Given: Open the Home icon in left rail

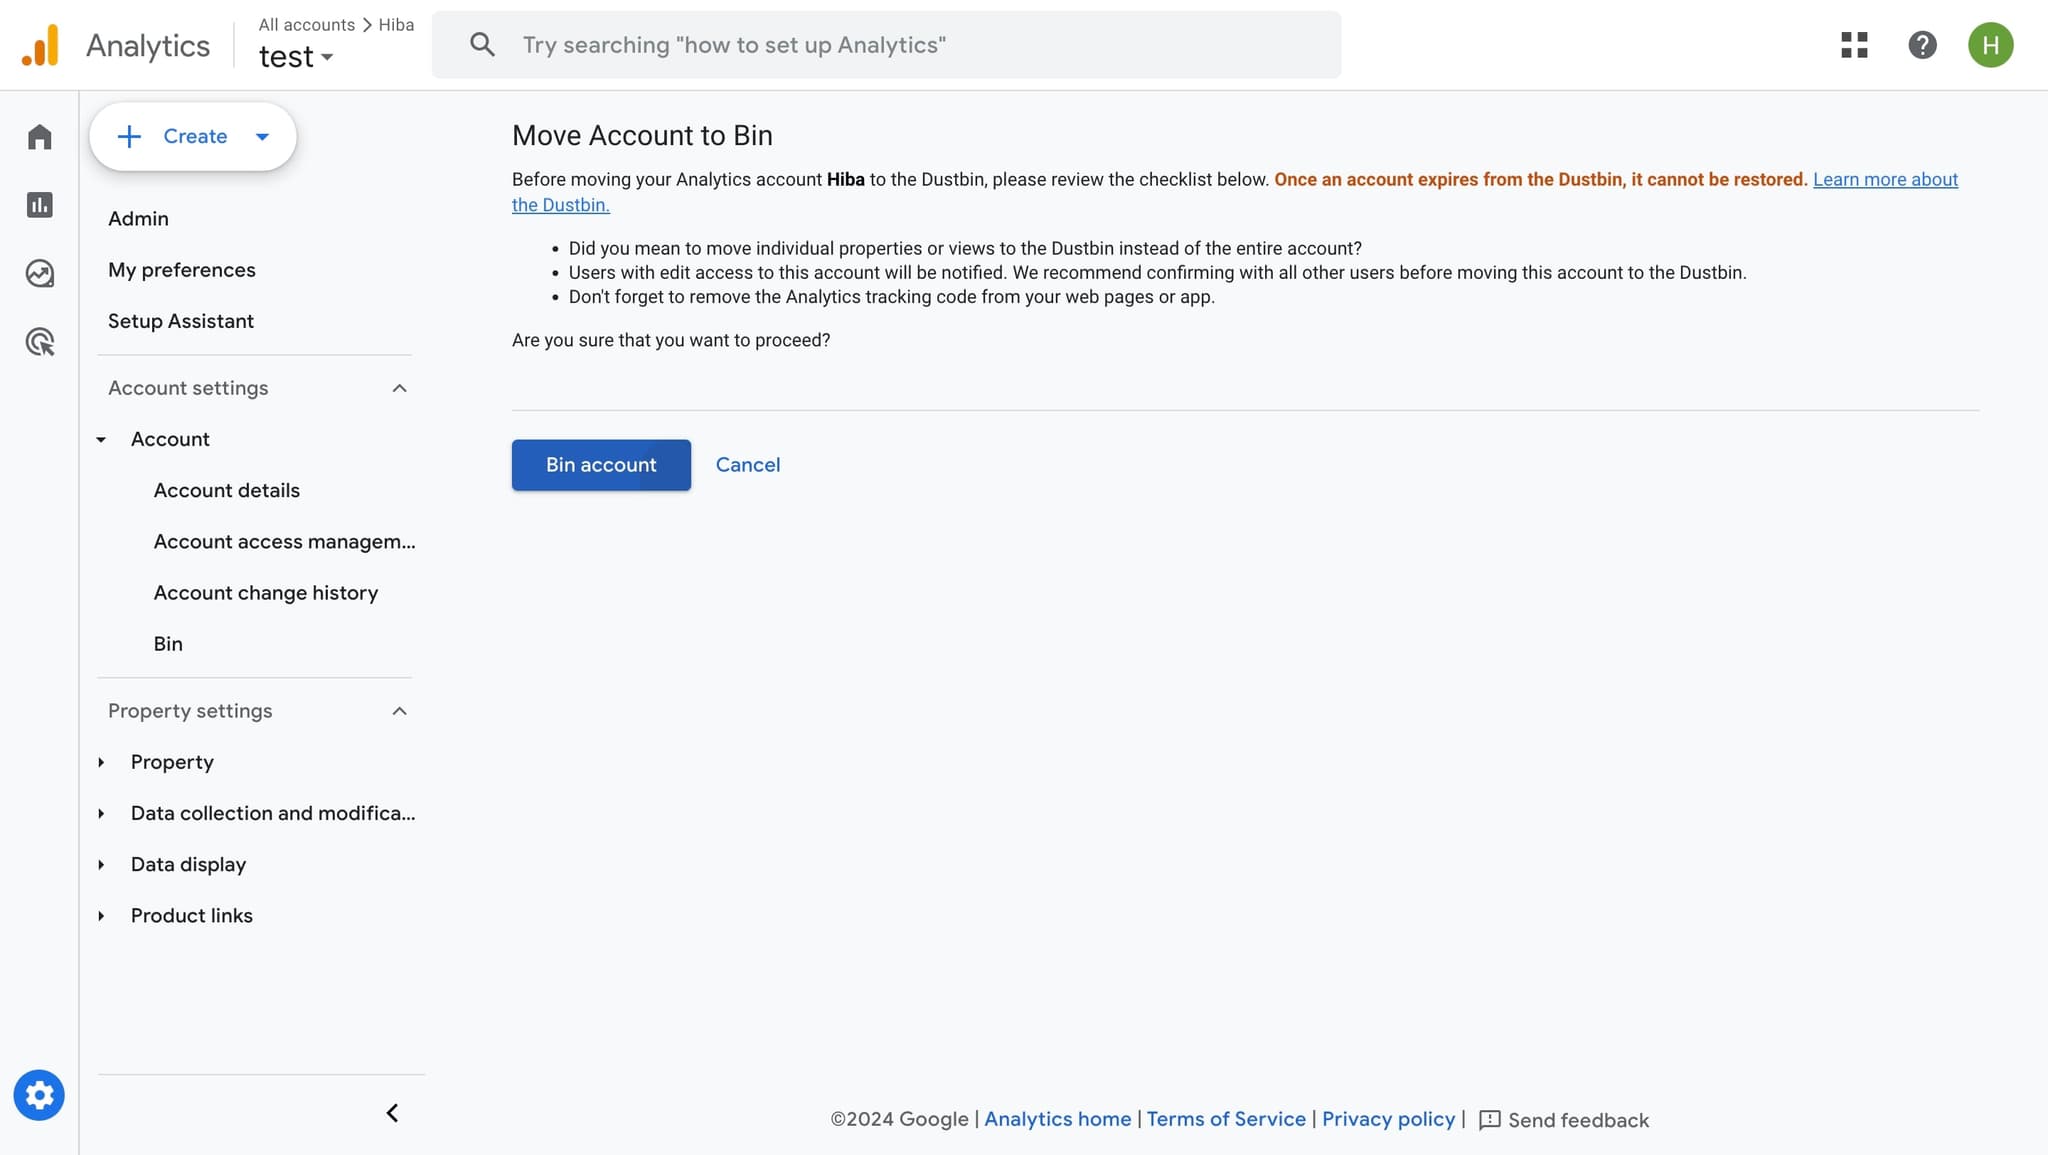Looking at the screenshot, I should 39,137.
